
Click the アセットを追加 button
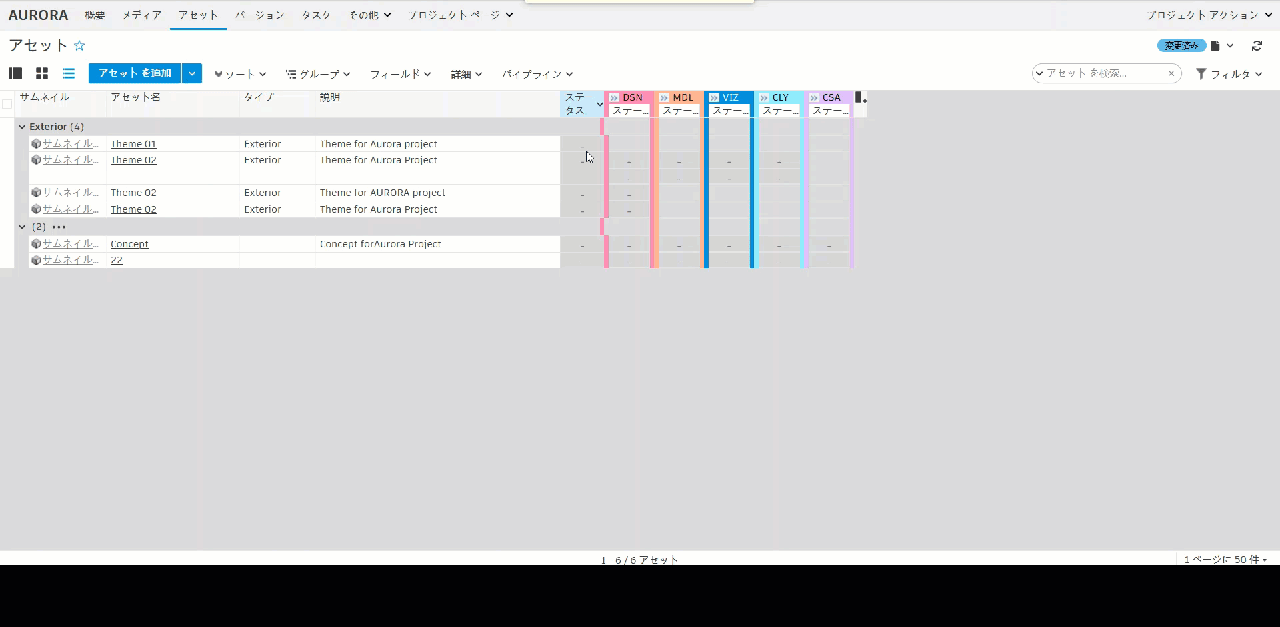click(135, 73)
